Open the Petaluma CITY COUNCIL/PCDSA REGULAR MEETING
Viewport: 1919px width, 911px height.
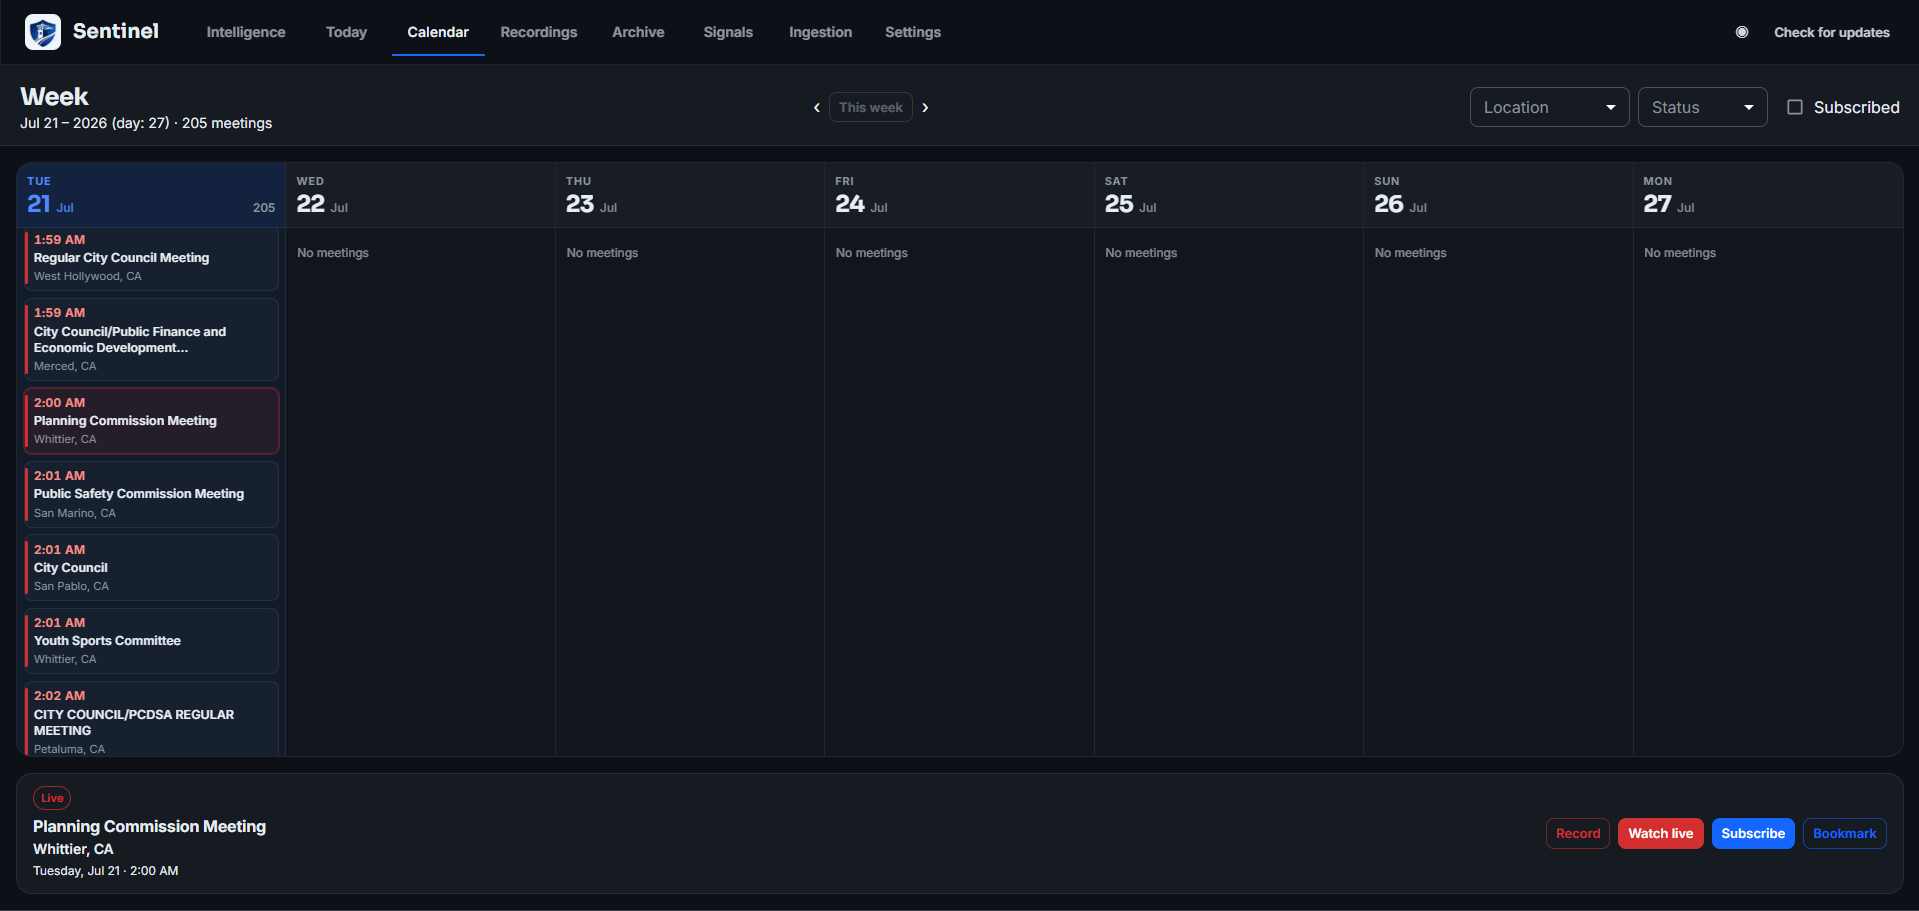(151, 720)
